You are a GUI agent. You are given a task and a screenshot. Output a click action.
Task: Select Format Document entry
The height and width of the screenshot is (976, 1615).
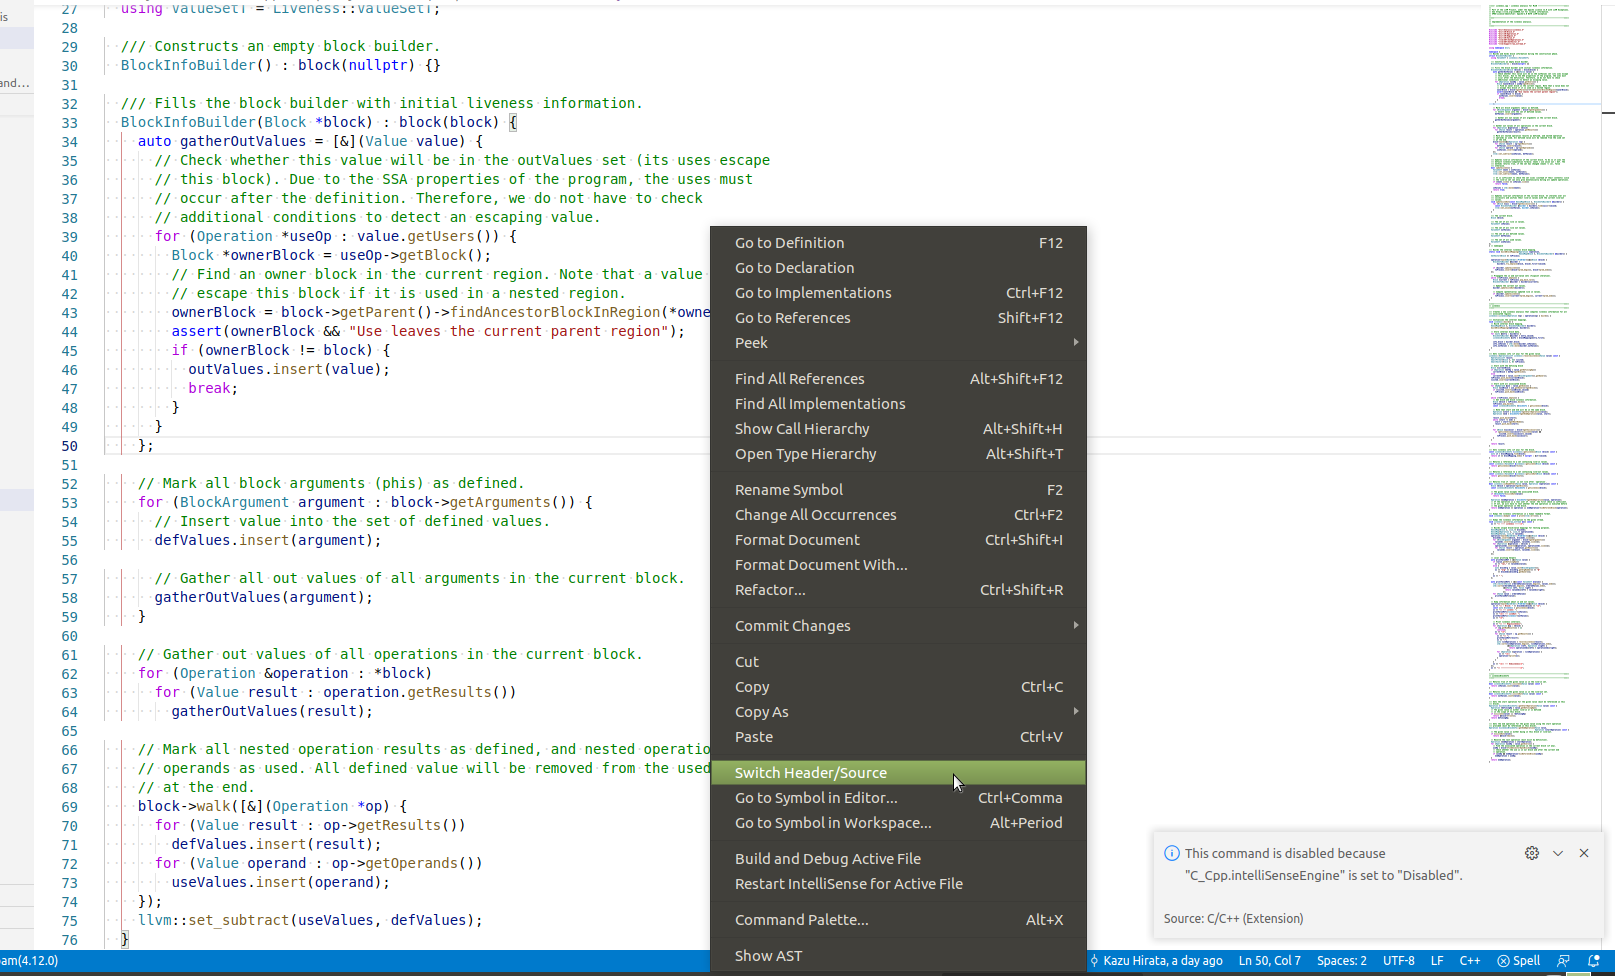point(898,540)
